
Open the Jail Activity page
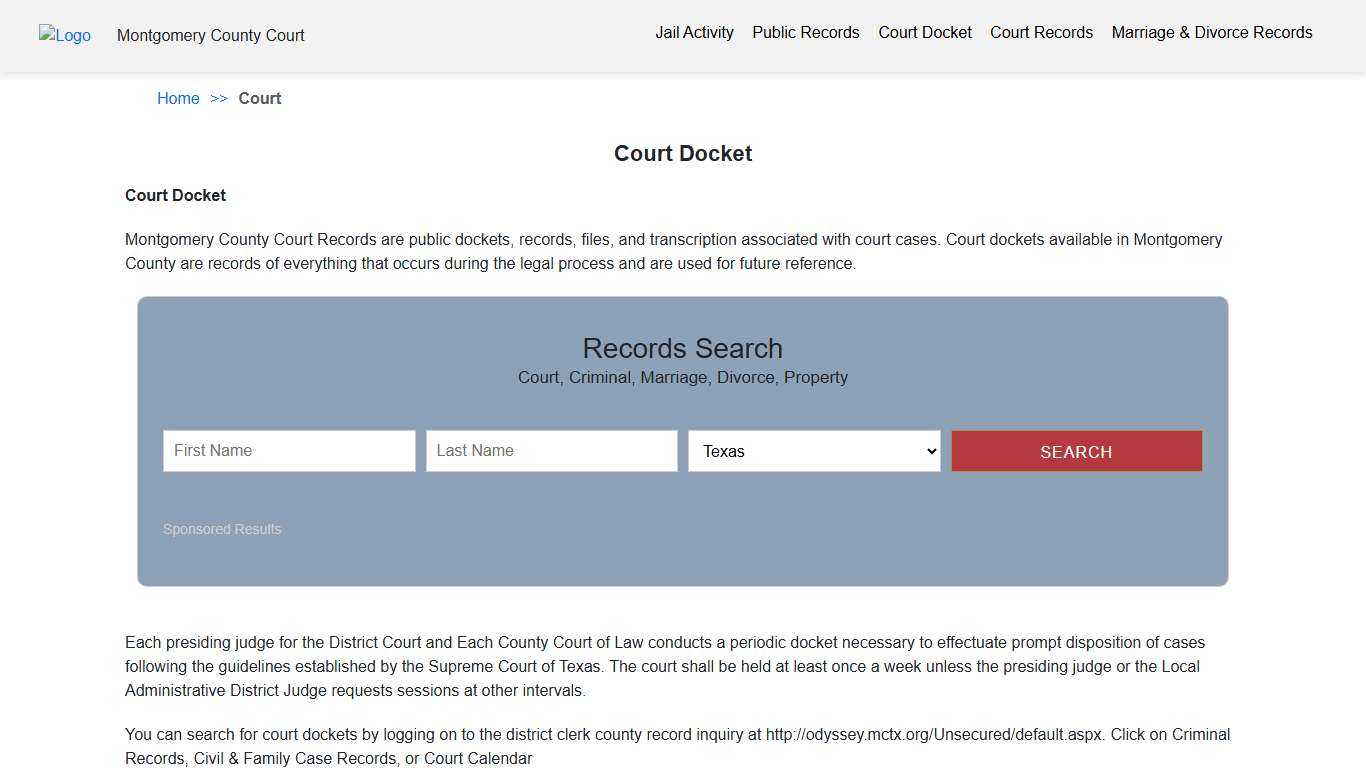694,32
